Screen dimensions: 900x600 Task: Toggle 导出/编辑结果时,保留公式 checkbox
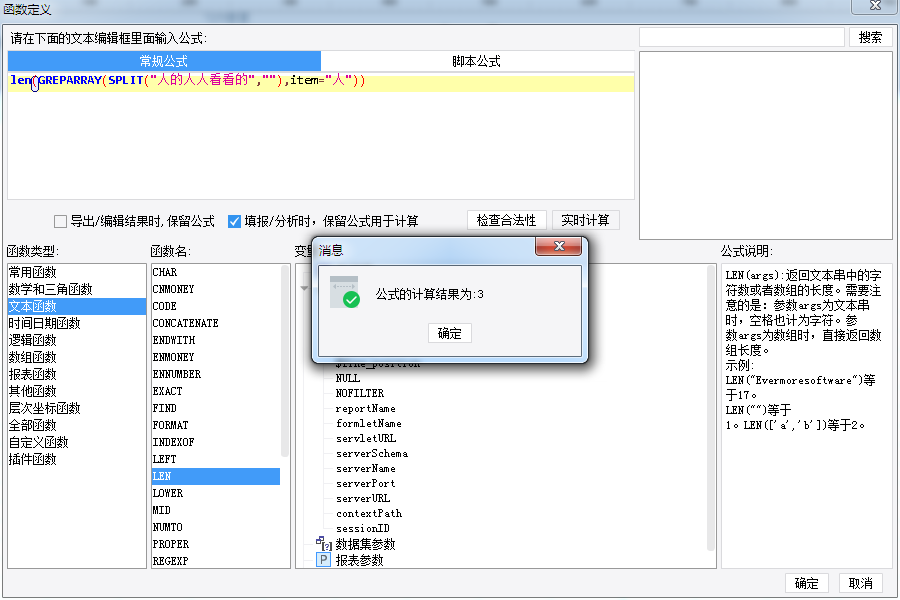point(60,221)
